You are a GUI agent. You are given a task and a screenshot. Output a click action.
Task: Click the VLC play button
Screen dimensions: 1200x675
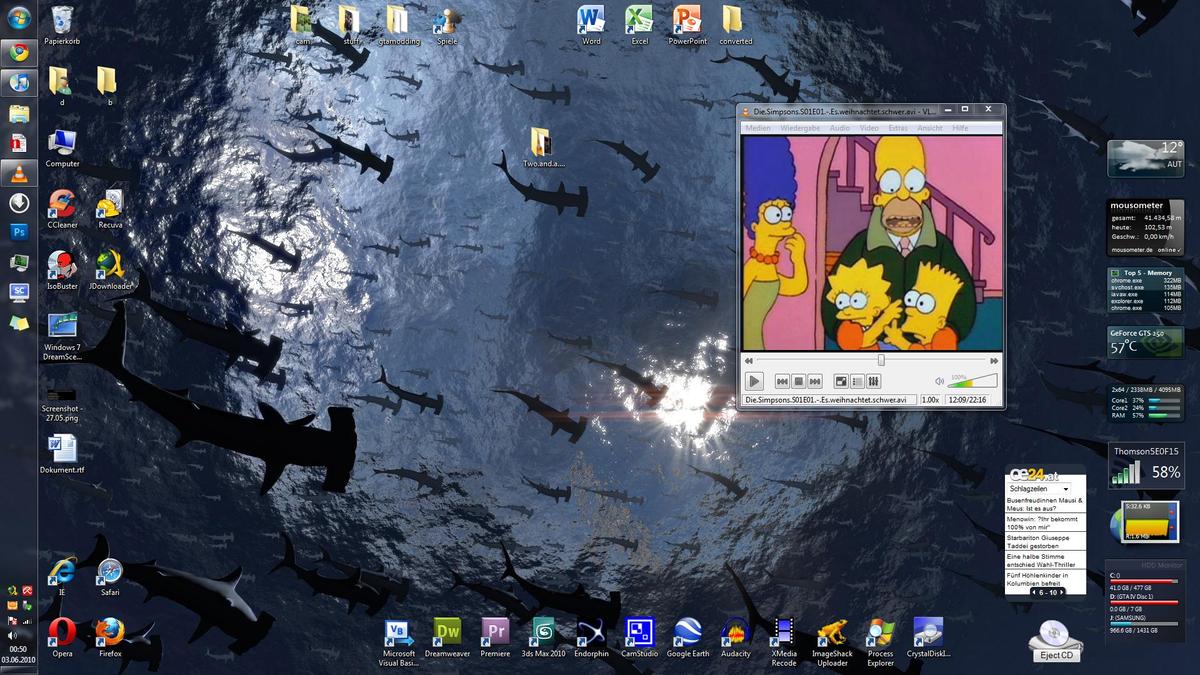pyautogui.click(x=755, y=381)
